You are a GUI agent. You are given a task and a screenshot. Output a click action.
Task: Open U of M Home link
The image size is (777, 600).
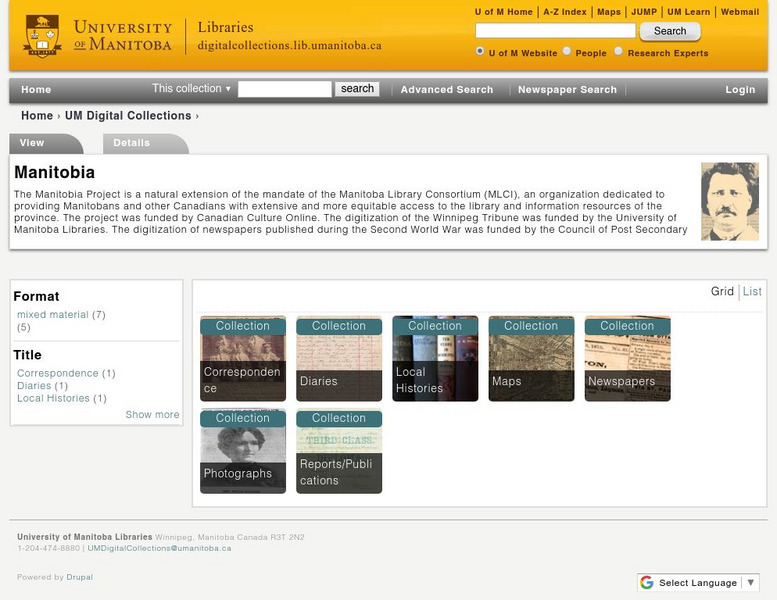pyautogui.click(x=503, y=12)
